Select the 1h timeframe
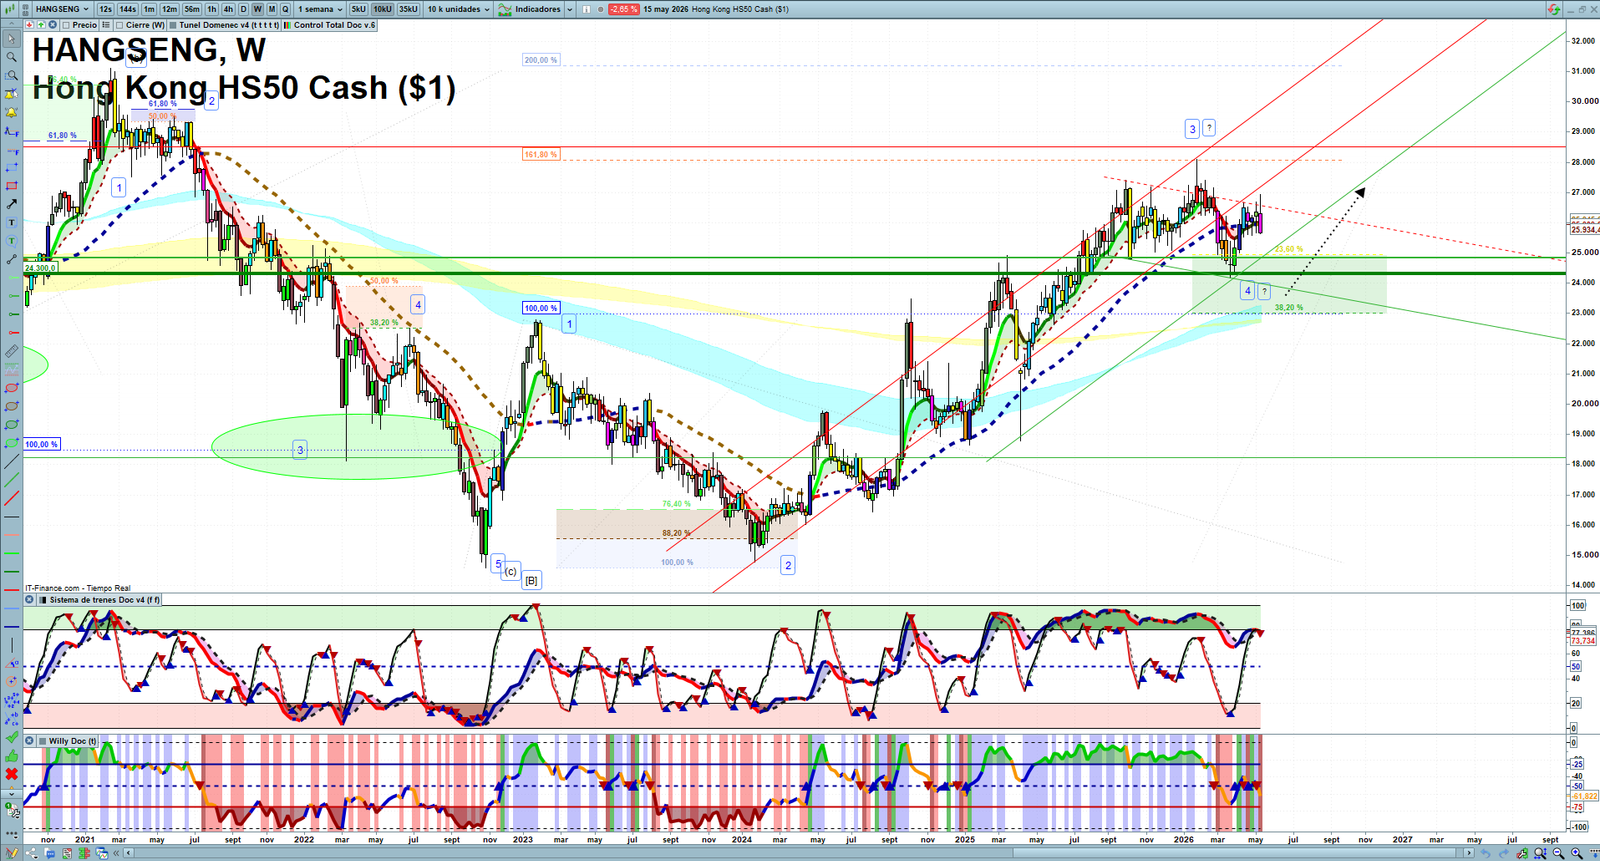 coord(212,9)
